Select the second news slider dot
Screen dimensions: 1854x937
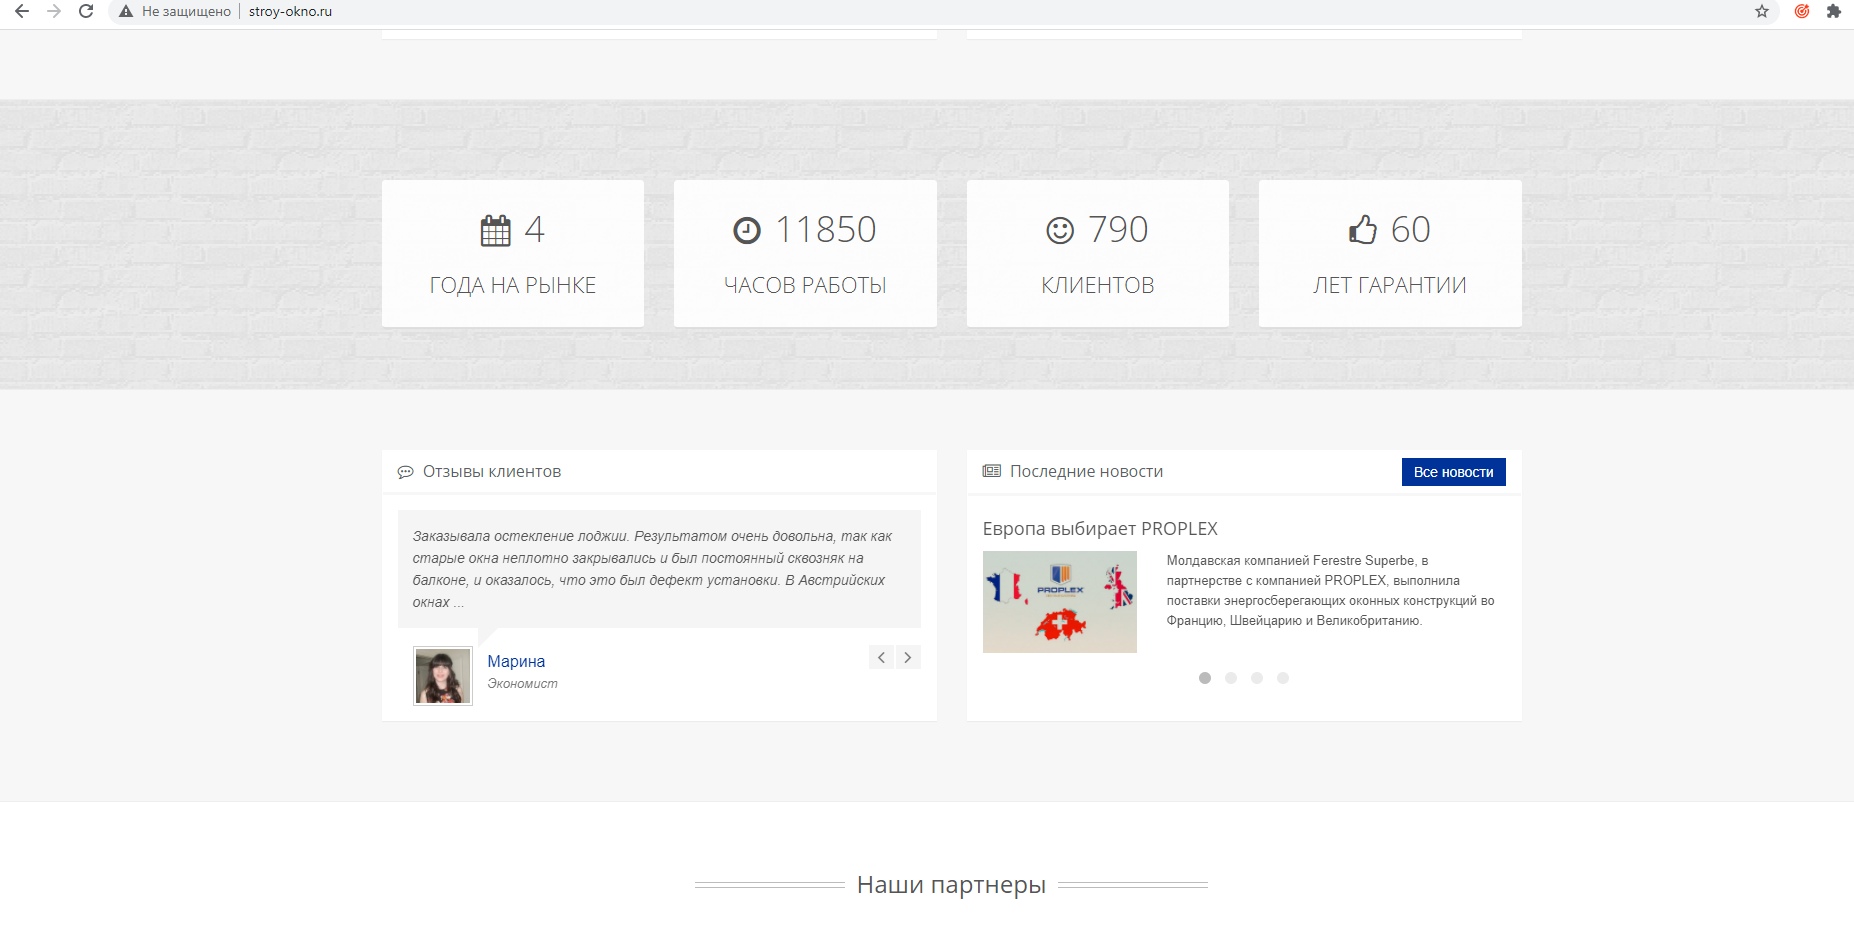pyautogui.click(x=1231, y=678)
